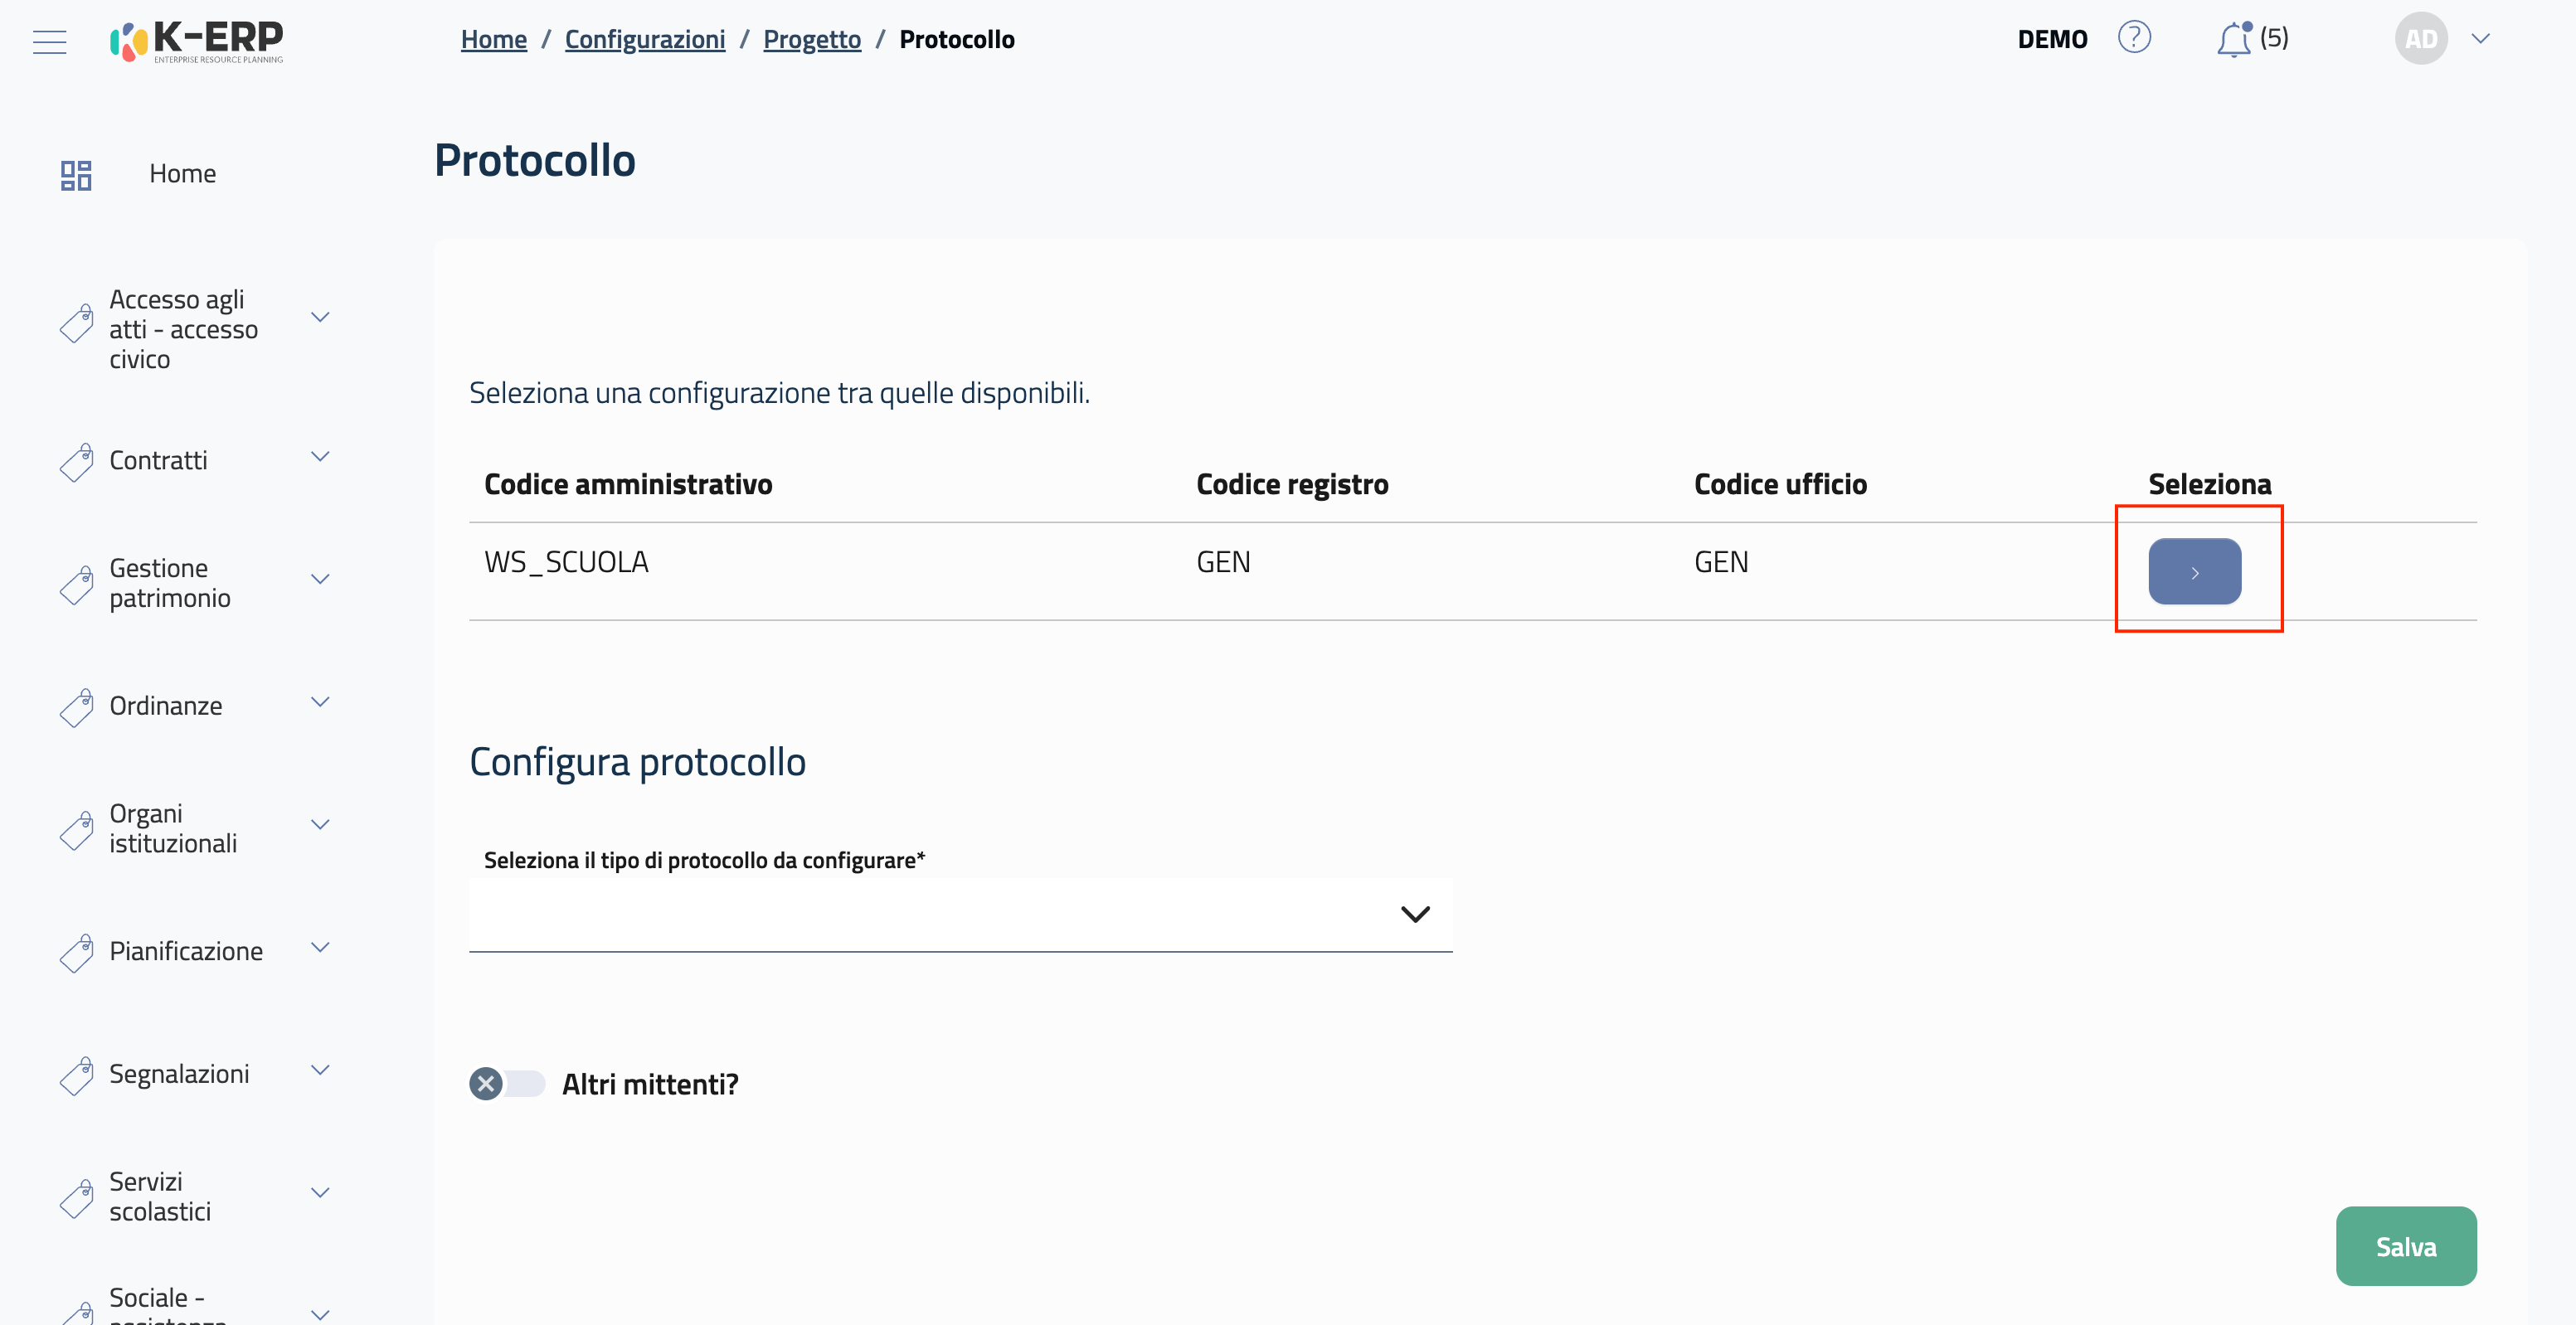Image resolution: width=2576 pixels, height=1325 pixels.
Task: Toggle the Altri mittenti switch
Action: (507, 1084)
